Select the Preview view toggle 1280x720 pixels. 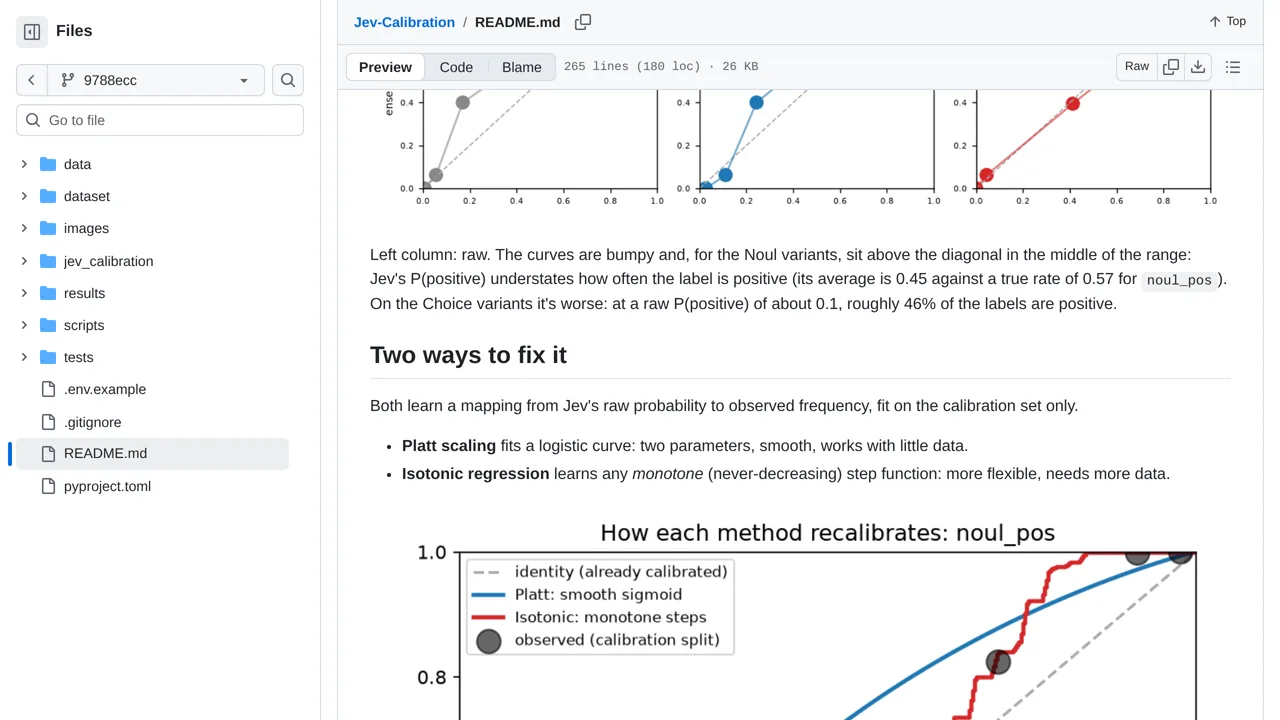click(x=385, y=67)
